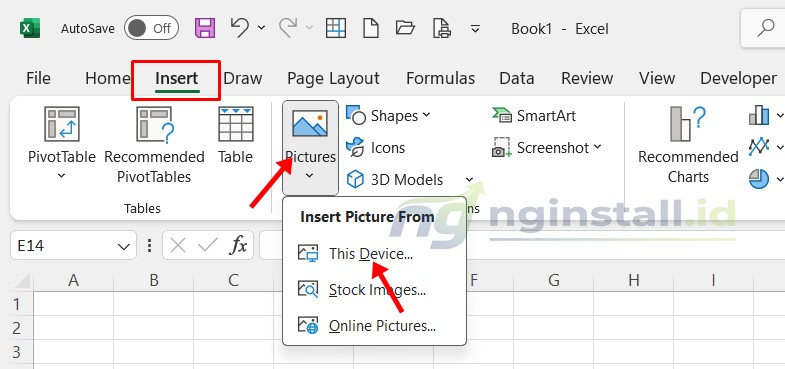
Task: Open the Name Box dropdown arrow
Action: click(x=123, y=246)
